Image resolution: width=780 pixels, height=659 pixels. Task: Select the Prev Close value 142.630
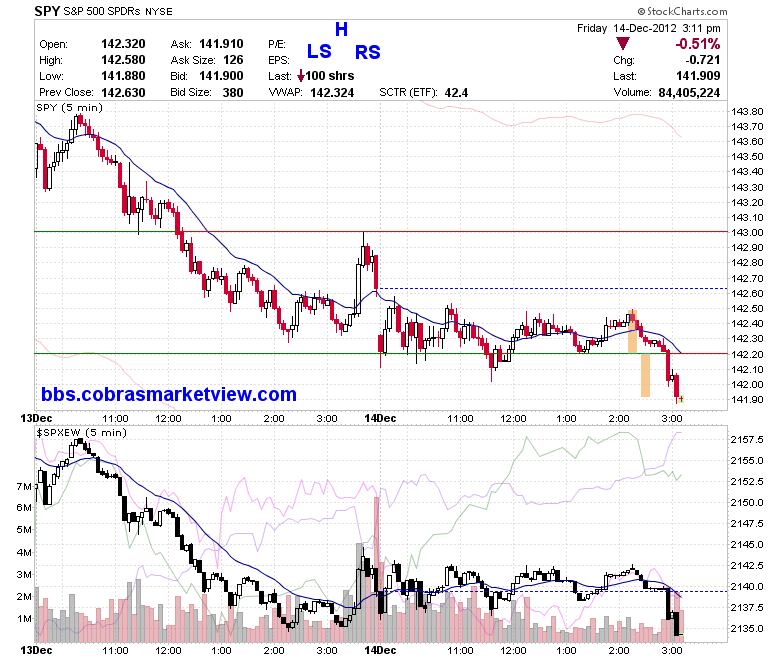point(123,93)
